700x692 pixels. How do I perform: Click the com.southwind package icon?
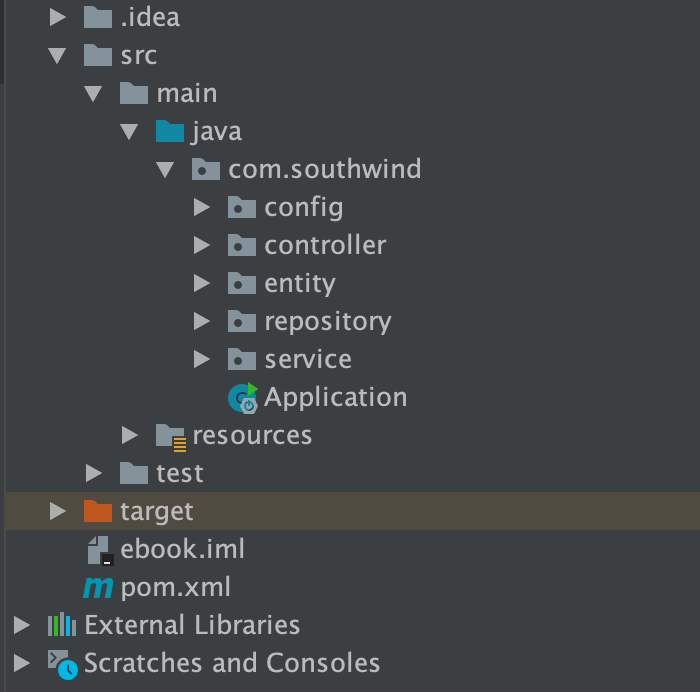click(x=206, y=169)
